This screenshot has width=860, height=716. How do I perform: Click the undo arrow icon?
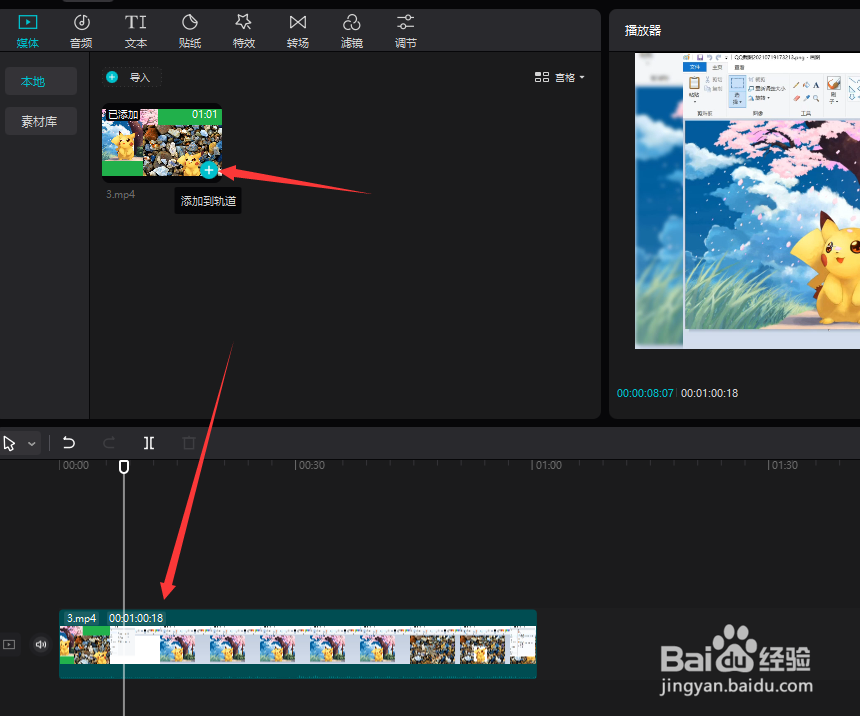click(x=69, y=443)
